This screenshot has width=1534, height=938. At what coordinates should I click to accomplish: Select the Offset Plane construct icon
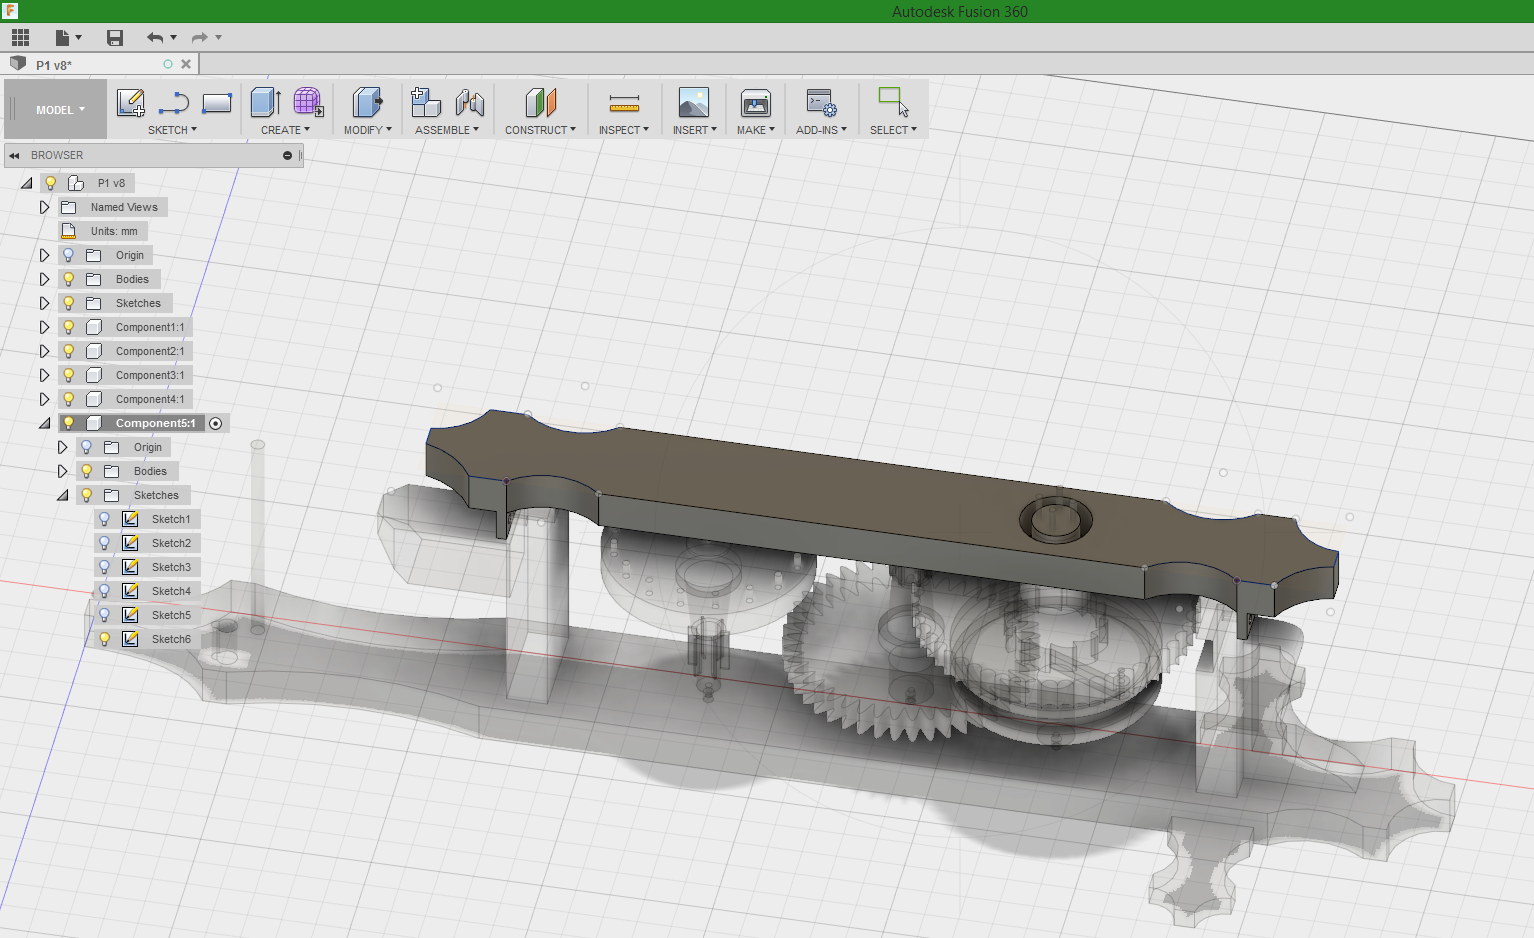point(541,102)
